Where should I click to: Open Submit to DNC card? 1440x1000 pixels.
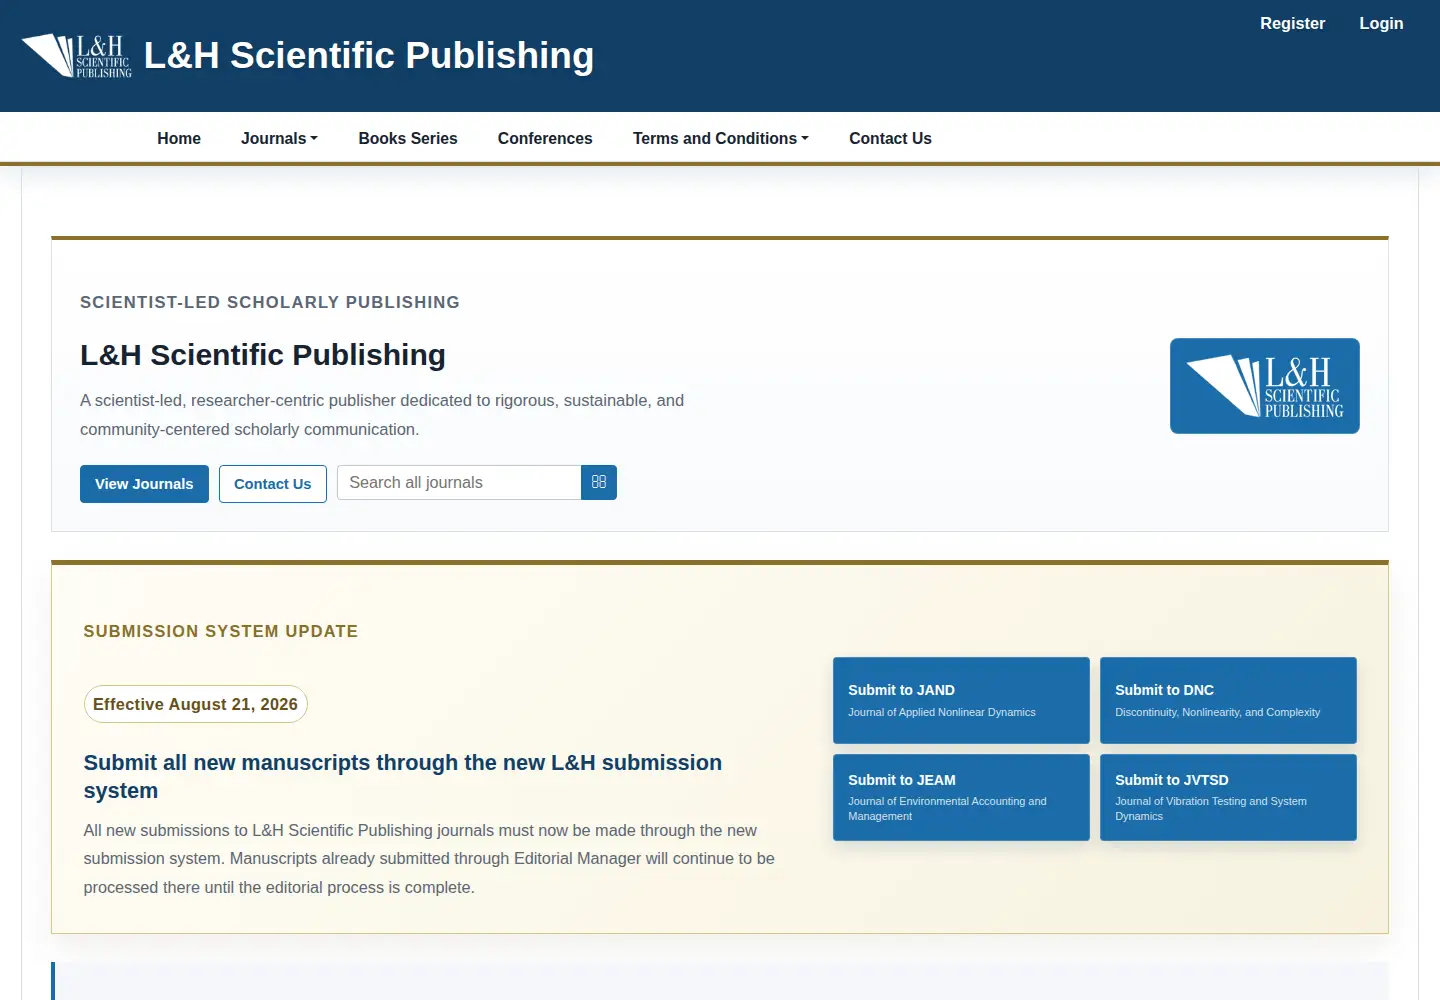pyautogui.click(x=1228, y=700)
